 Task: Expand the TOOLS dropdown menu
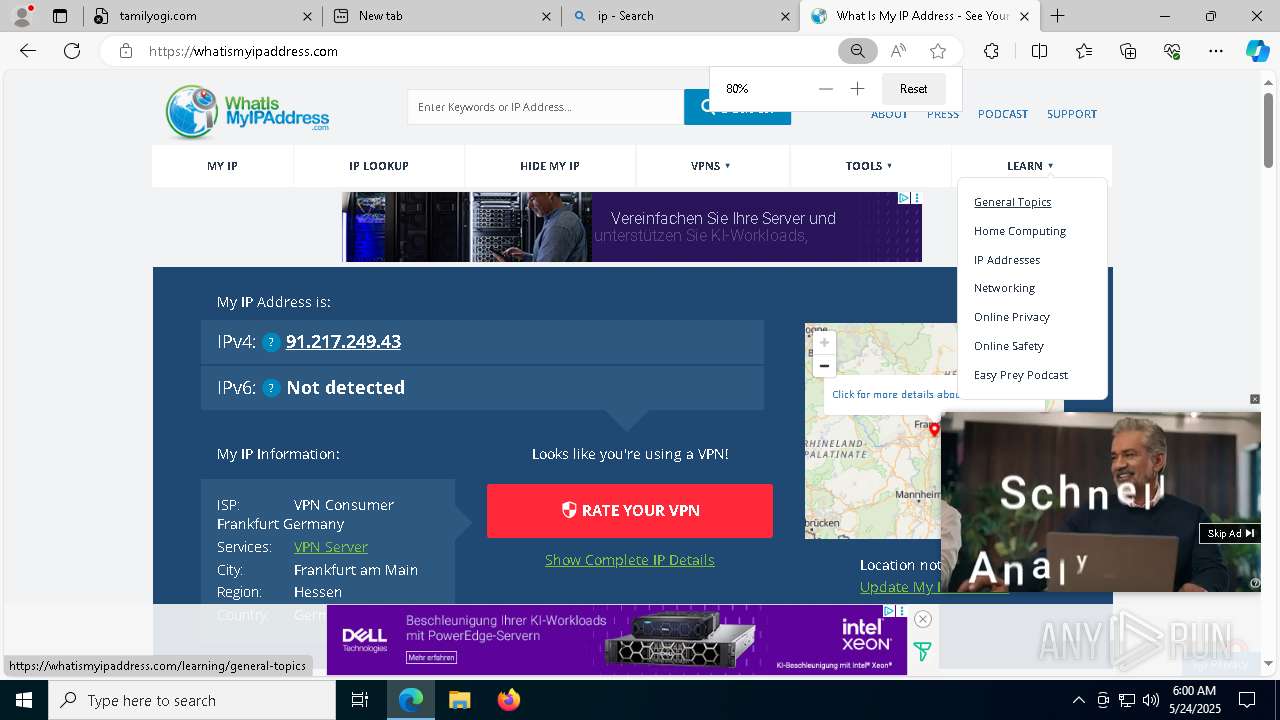tap(869, 166)
